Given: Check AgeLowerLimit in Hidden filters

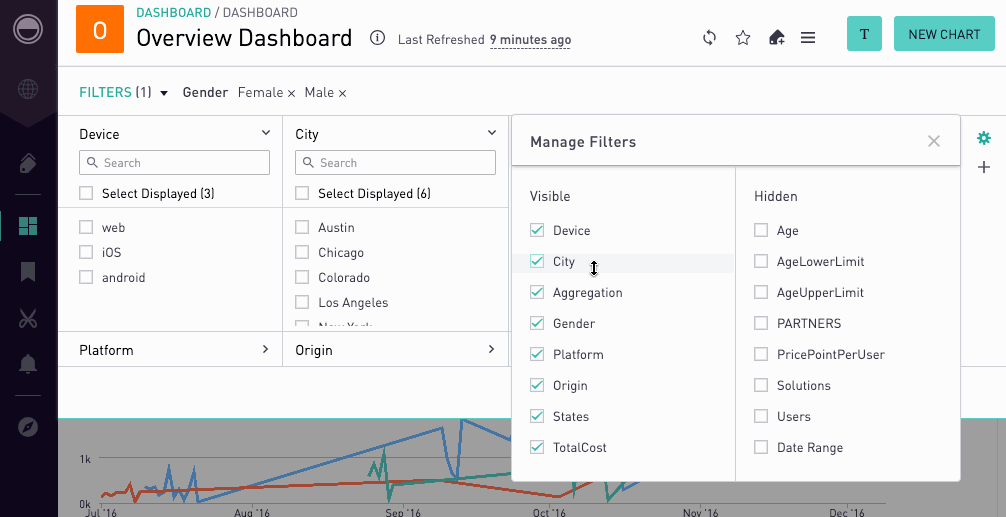Looking at the screenshot, I should coord(761,261).
